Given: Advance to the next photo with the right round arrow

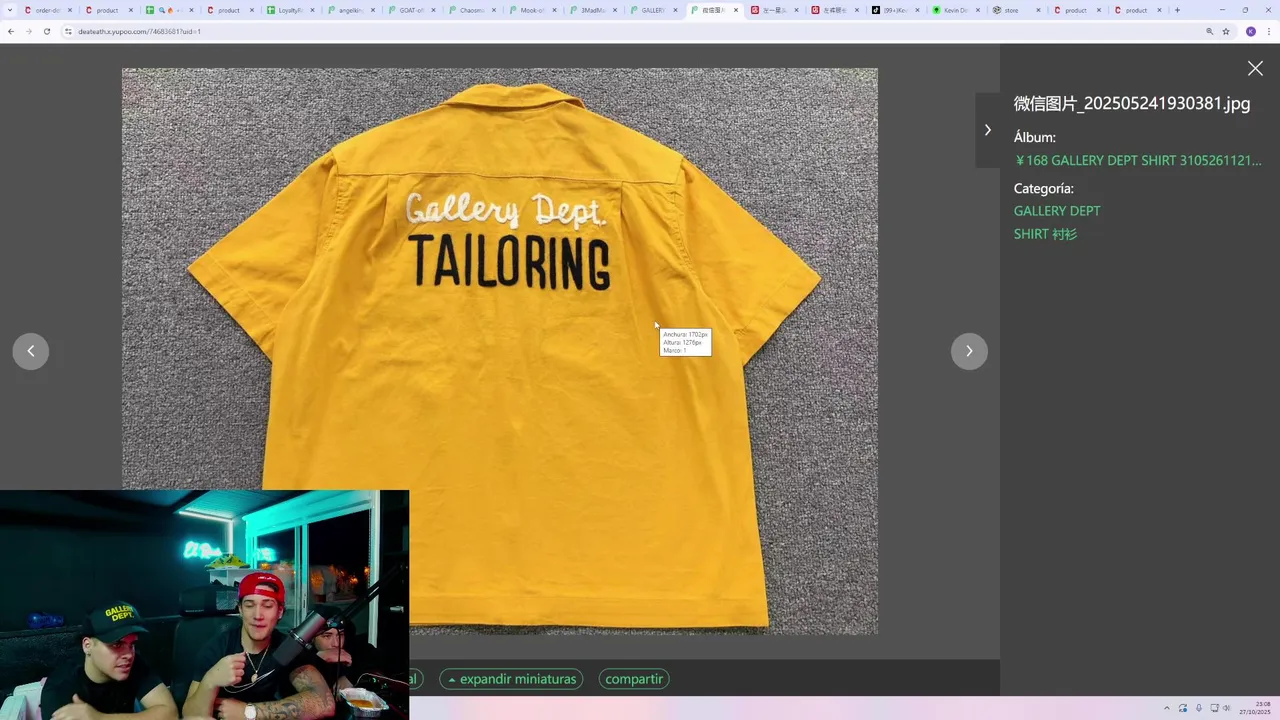Looking at the screenshot, I should tap(969, 351).
